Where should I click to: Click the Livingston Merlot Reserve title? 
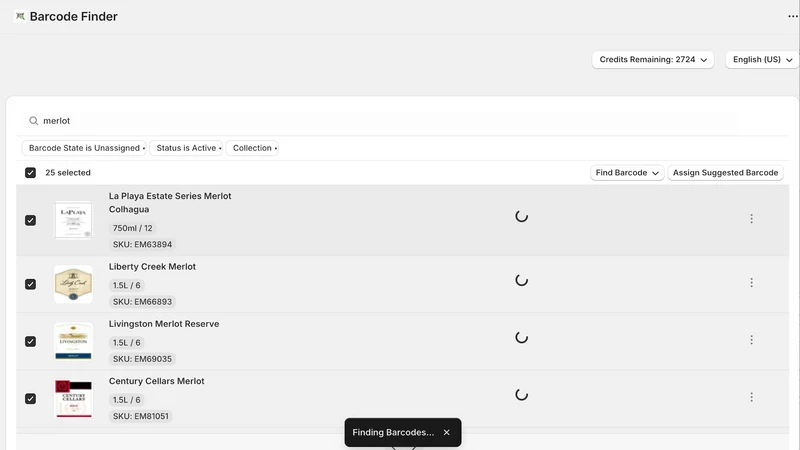coord(164,324)
